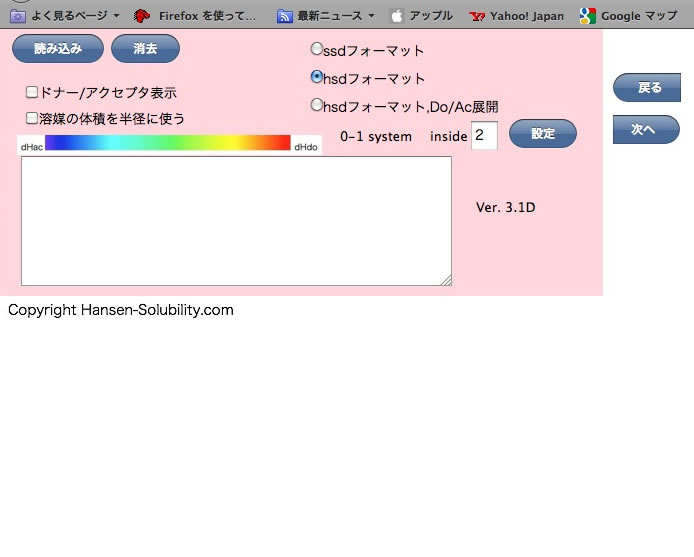Click the 設定 set button

pyautogui.click(x=543, y=133)
